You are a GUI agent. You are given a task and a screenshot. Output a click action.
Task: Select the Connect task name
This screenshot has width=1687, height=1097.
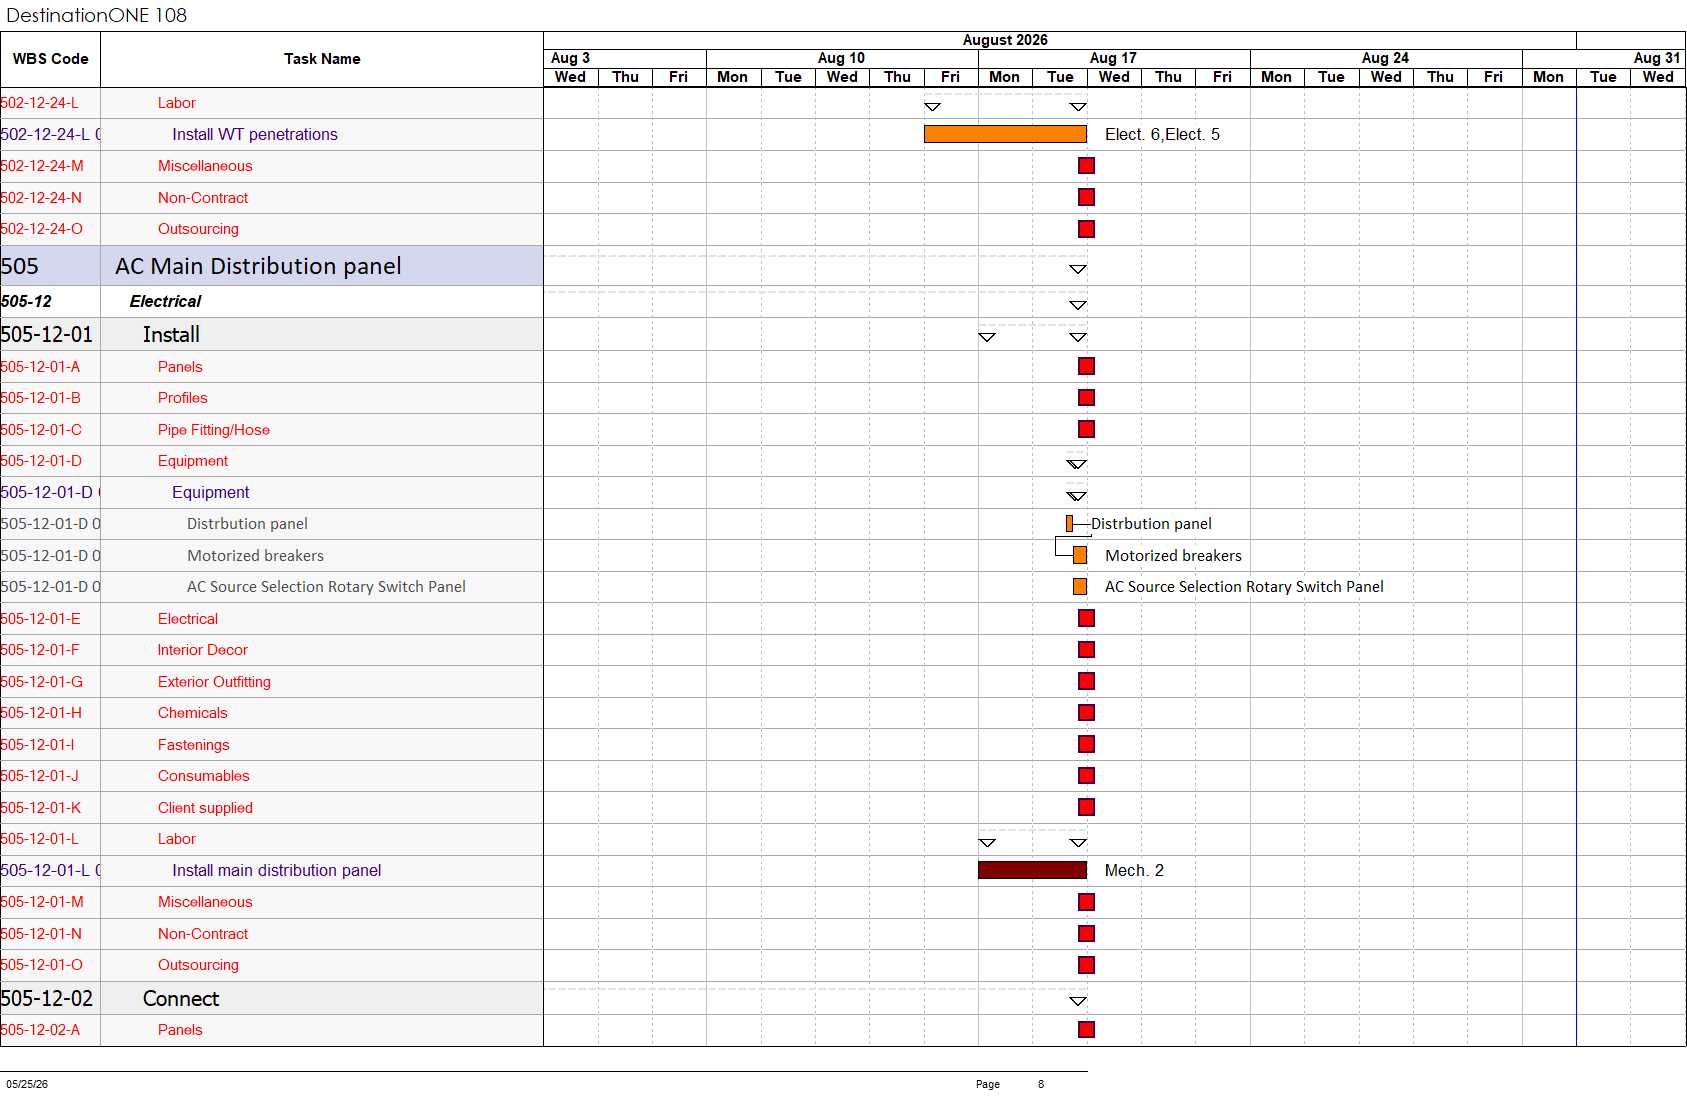(x=181, y=998)
